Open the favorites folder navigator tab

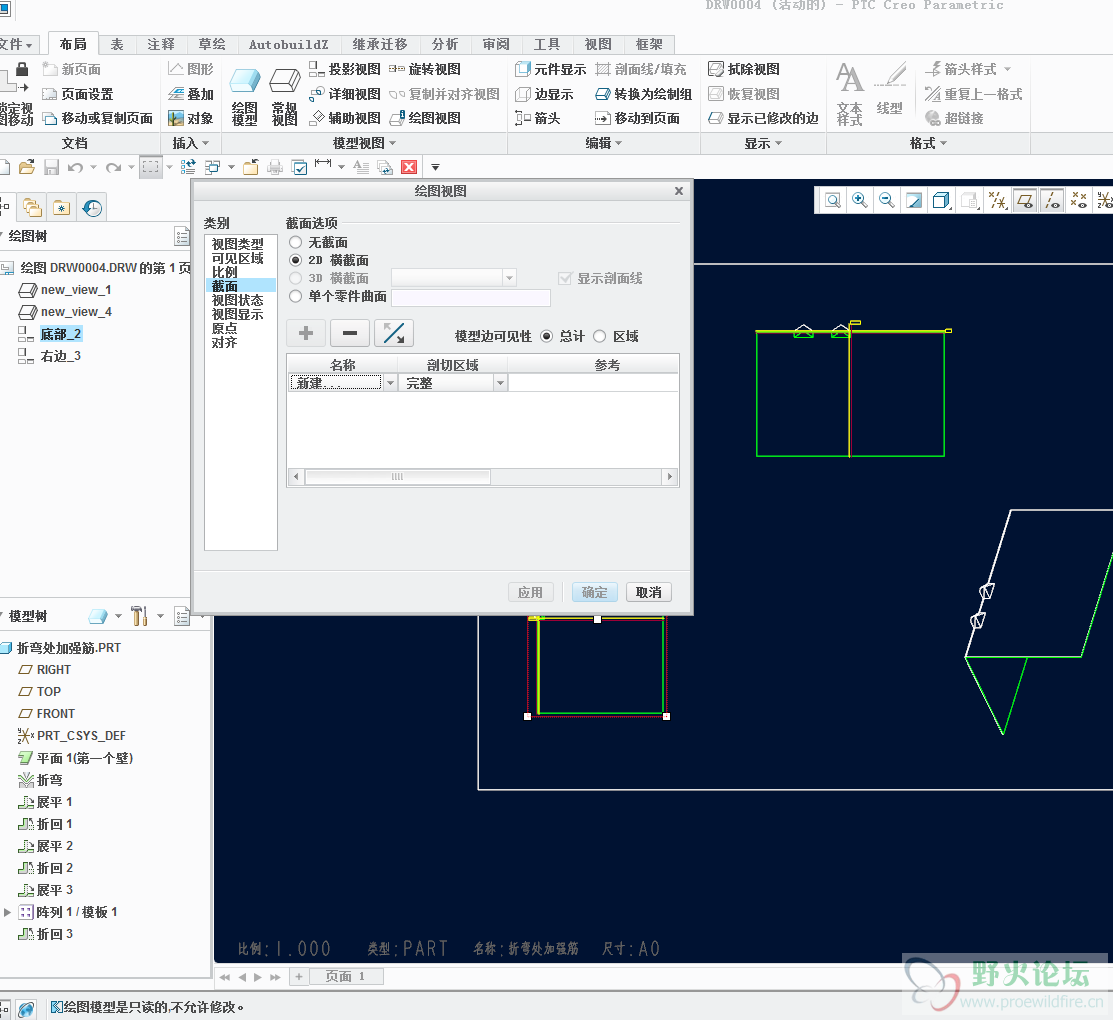[62, 207]
